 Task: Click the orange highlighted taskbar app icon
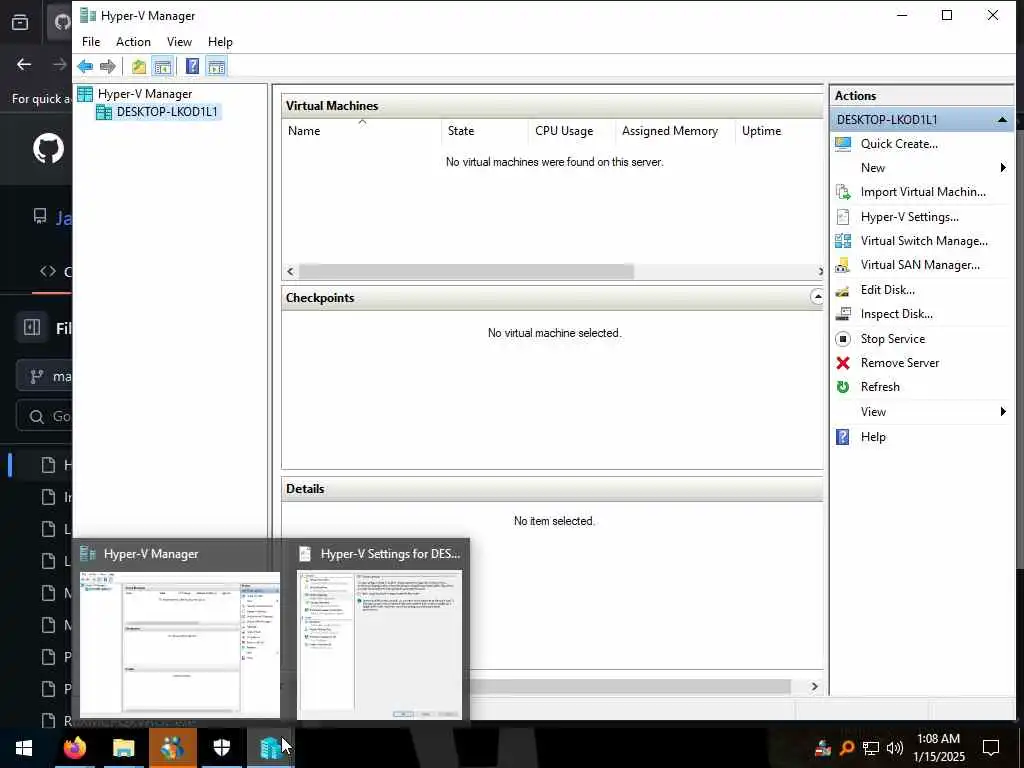(x=172, y=748)
